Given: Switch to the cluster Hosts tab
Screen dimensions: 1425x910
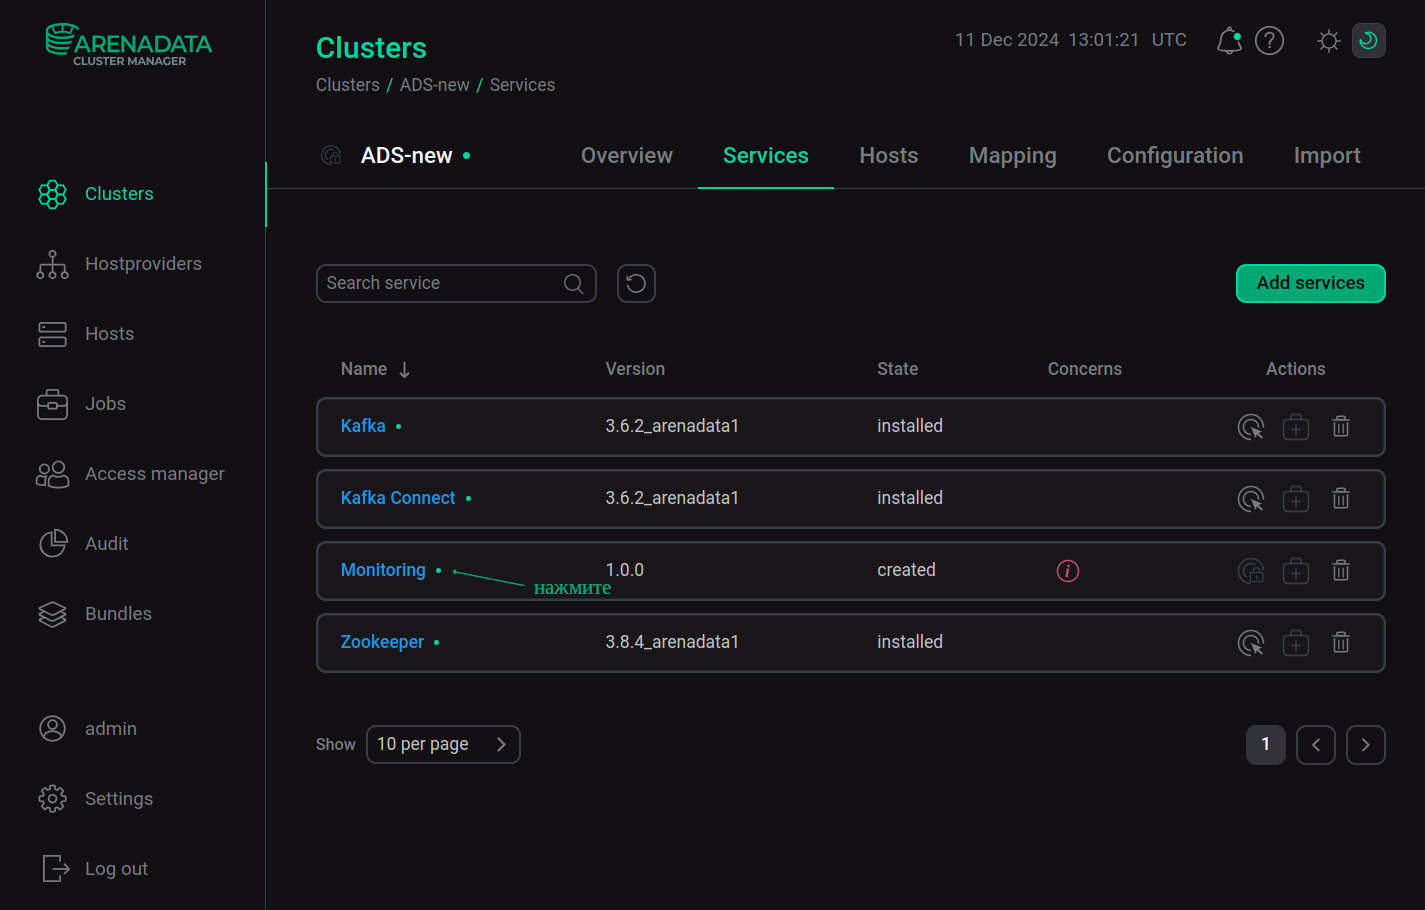Looking at the screenshot, I should pos(889,156).
